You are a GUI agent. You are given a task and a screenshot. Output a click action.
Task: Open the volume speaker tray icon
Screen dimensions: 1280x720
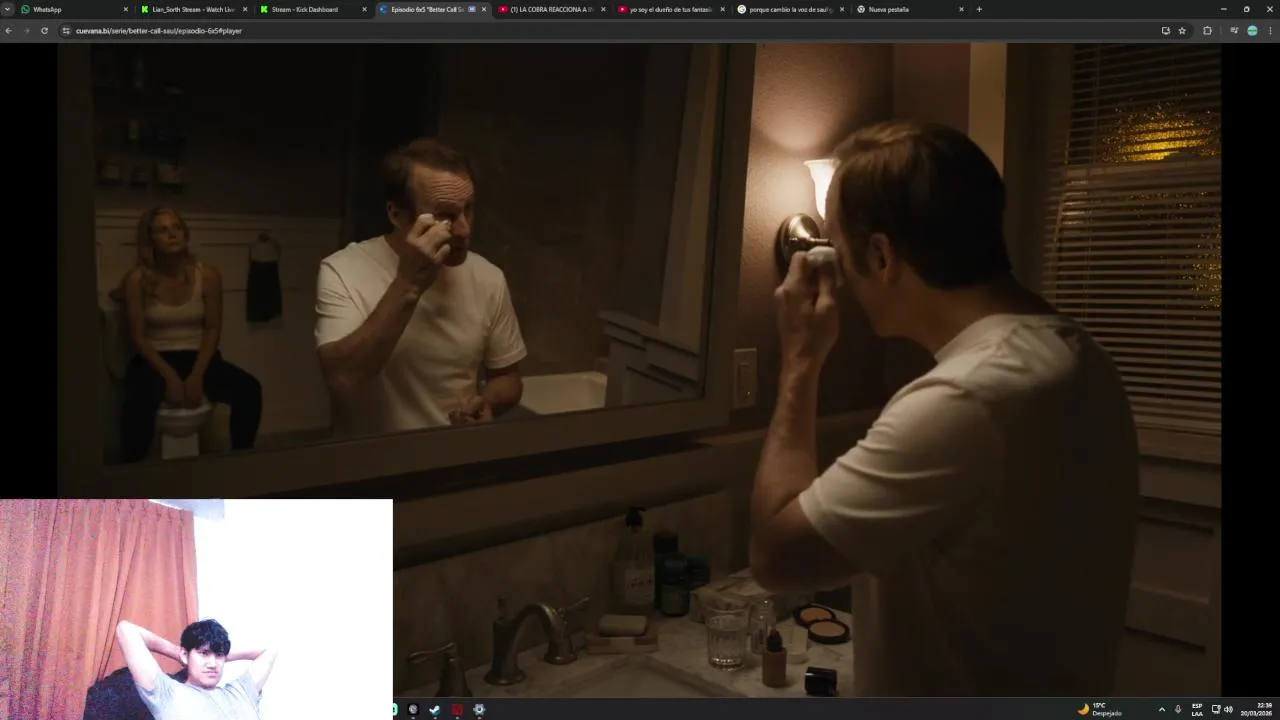coord(1228,709)
